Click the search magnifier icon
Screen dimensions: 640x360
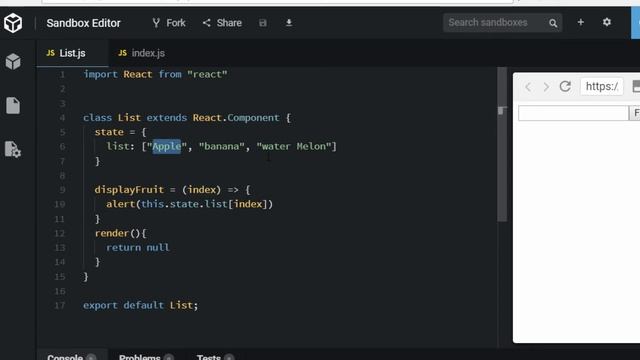[x=553, y=23]
